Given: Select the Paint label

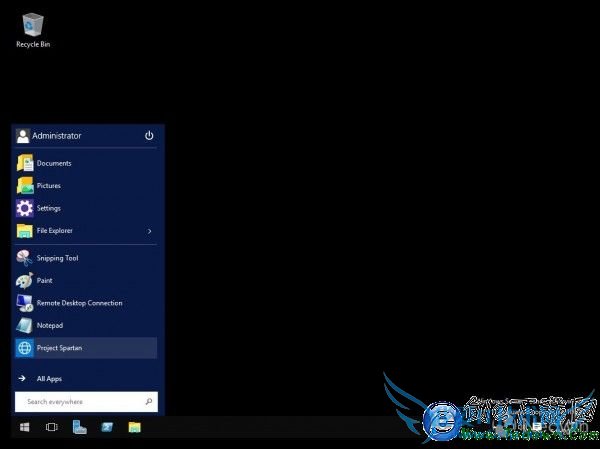Looking at the screenshot, I should (44, 281).
